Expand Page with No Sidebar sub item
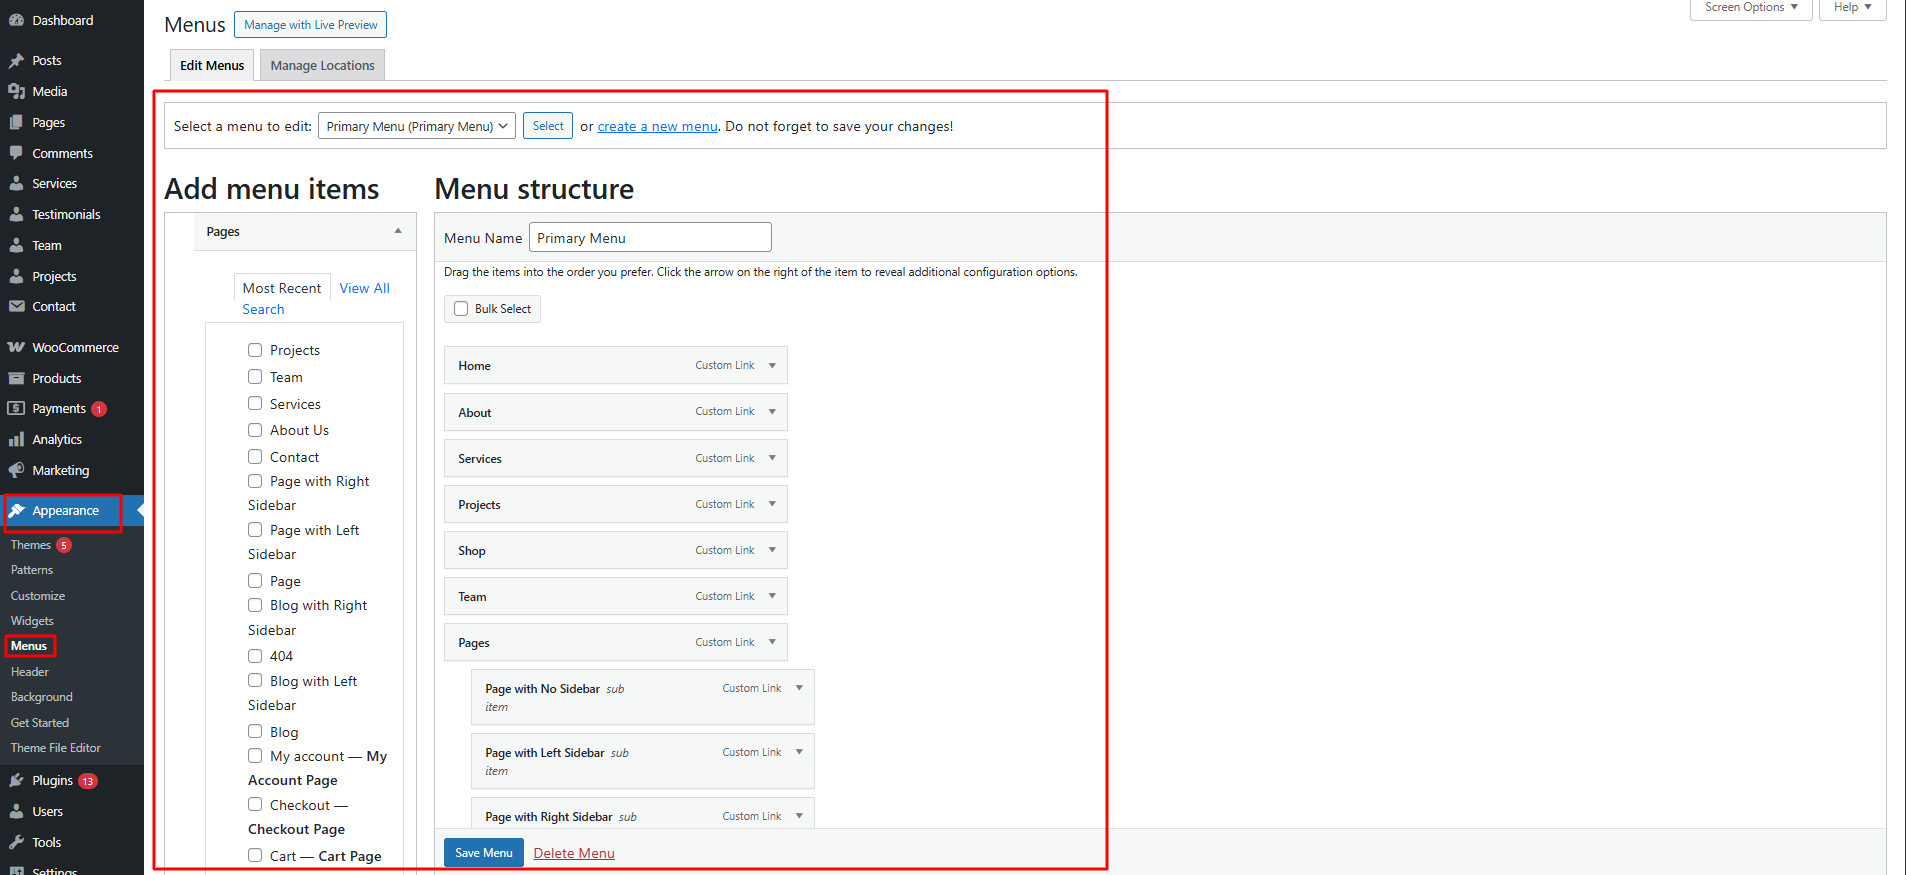The image size is (1906, 875). point(799,688)
